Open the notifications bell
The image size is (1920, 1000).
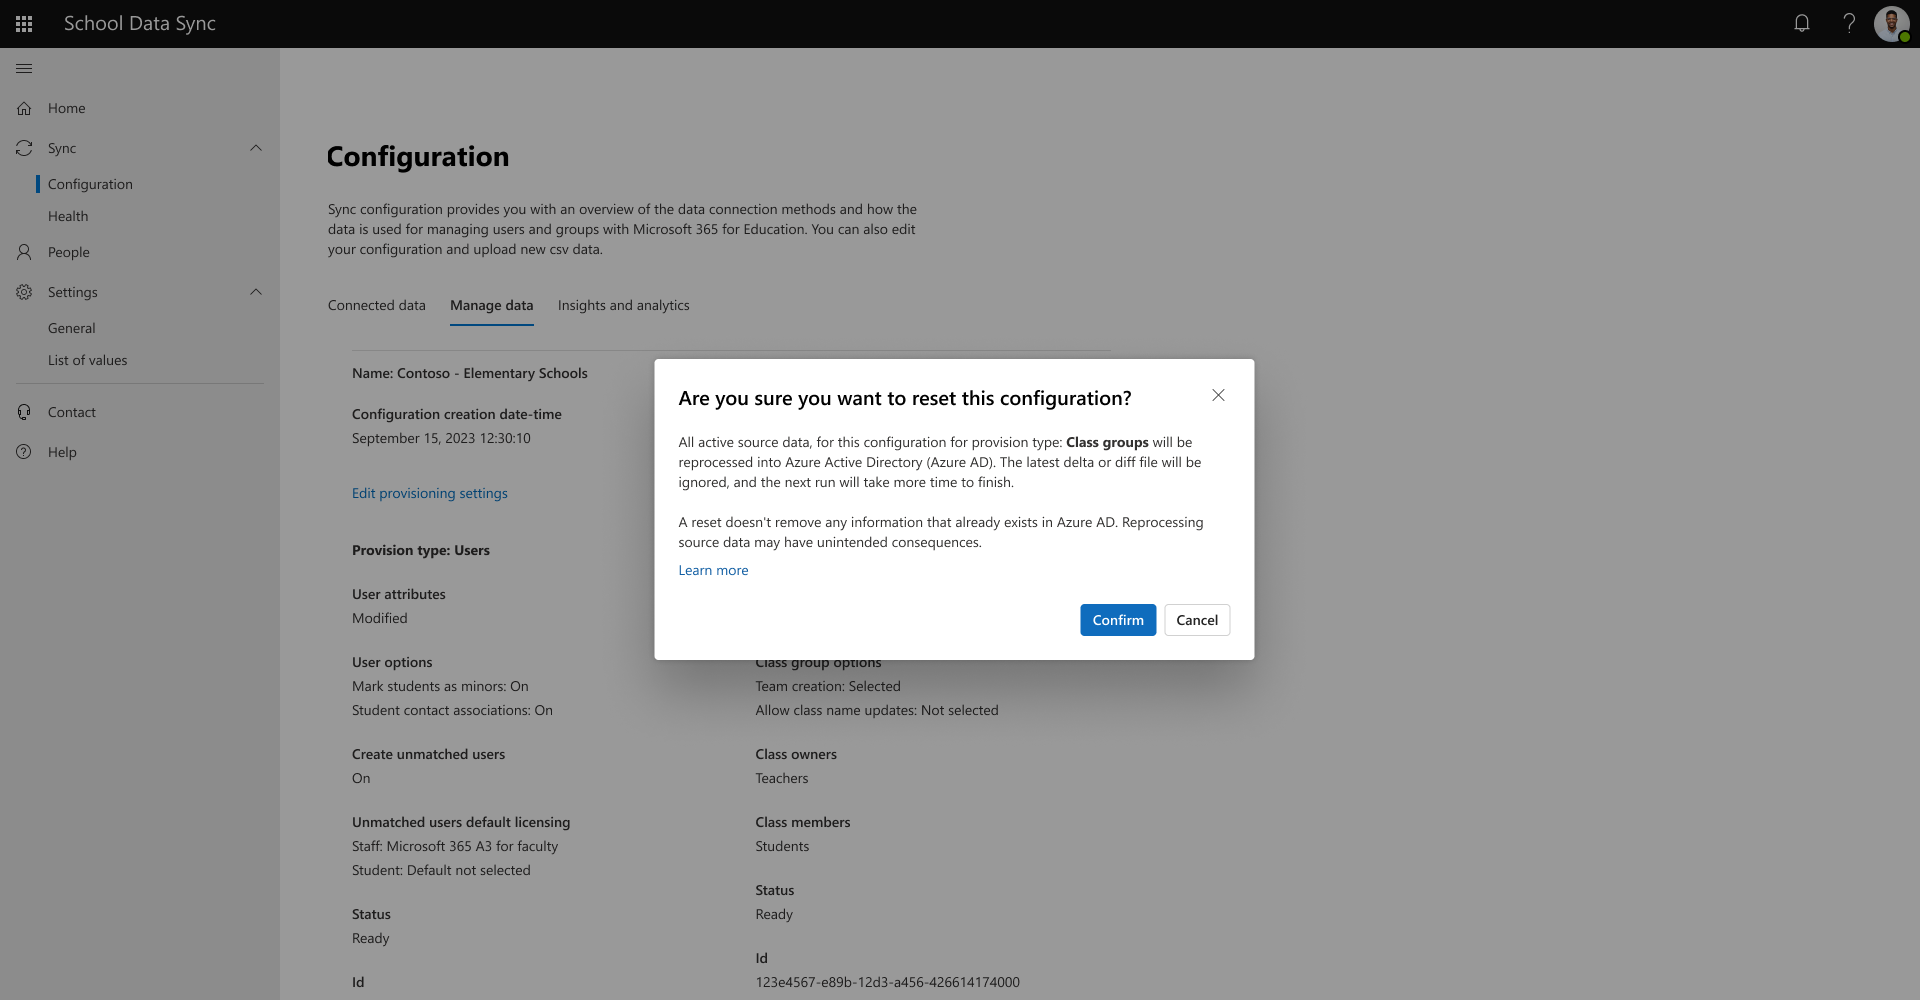click(1802, 23)
